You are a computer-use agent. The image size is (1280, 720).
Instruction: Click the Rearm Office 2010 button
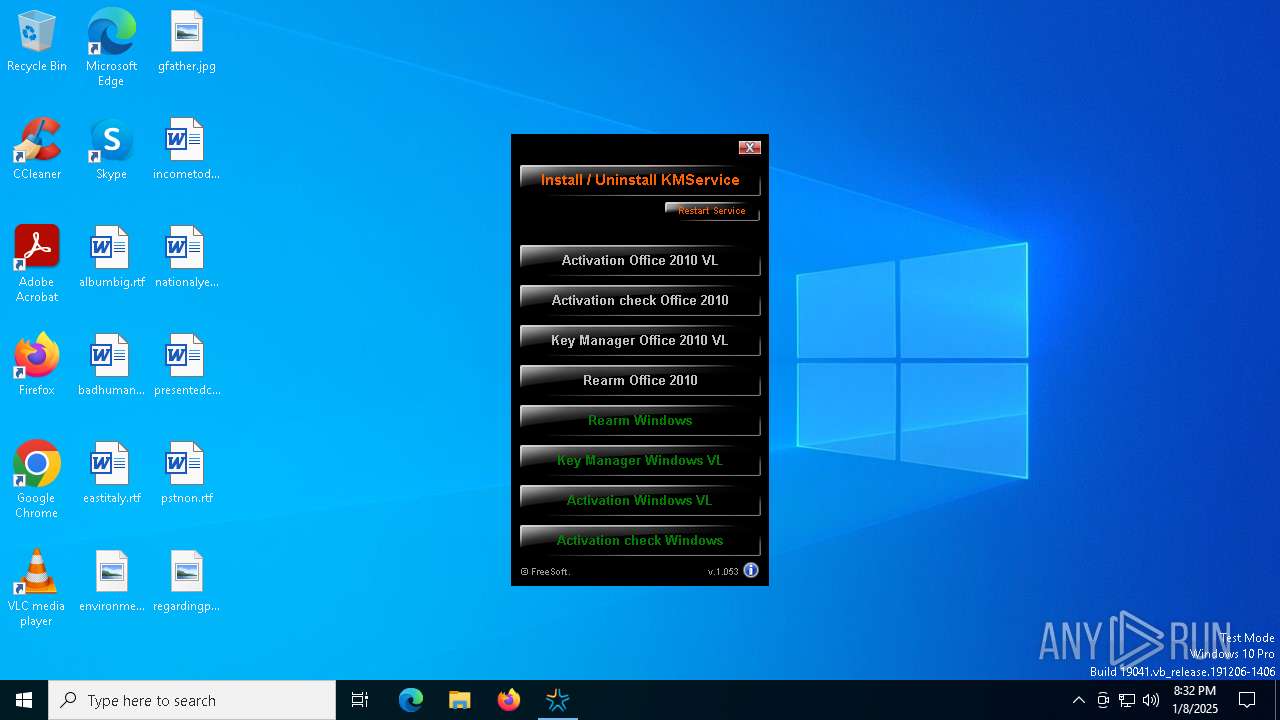640,380
